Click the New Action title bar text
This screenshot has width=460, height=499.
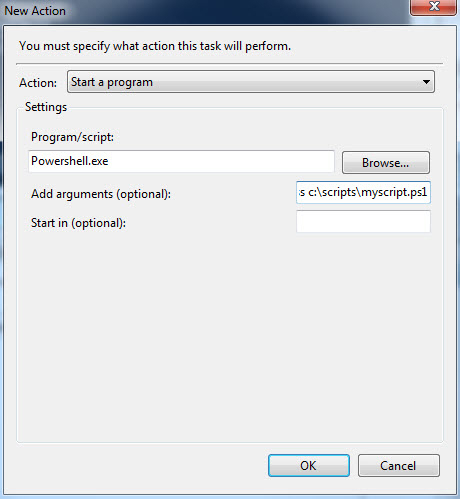click(35, 11)
